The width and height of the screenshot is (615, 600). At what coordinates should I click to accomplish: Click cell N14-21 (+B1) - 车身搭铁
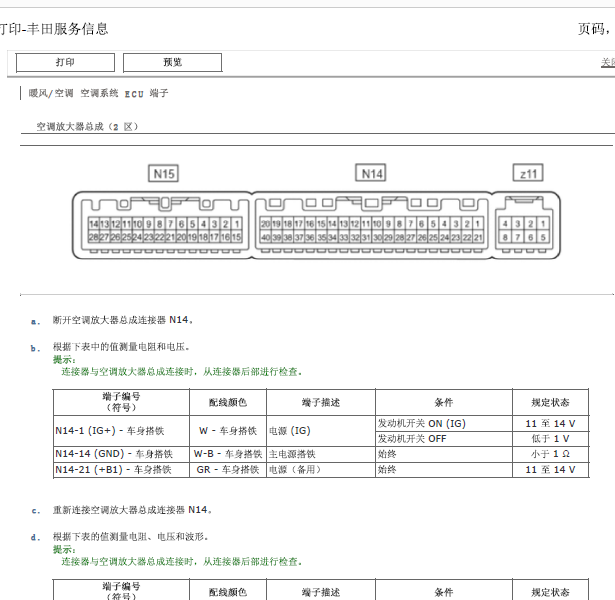pyautogui.click(x=121, y=470)
